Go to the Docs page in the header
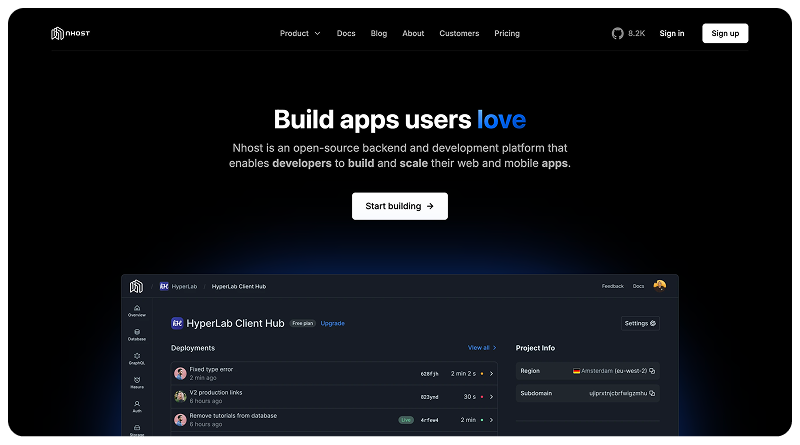The height and width of the screenshot is (445, 800). pos(346,33)
